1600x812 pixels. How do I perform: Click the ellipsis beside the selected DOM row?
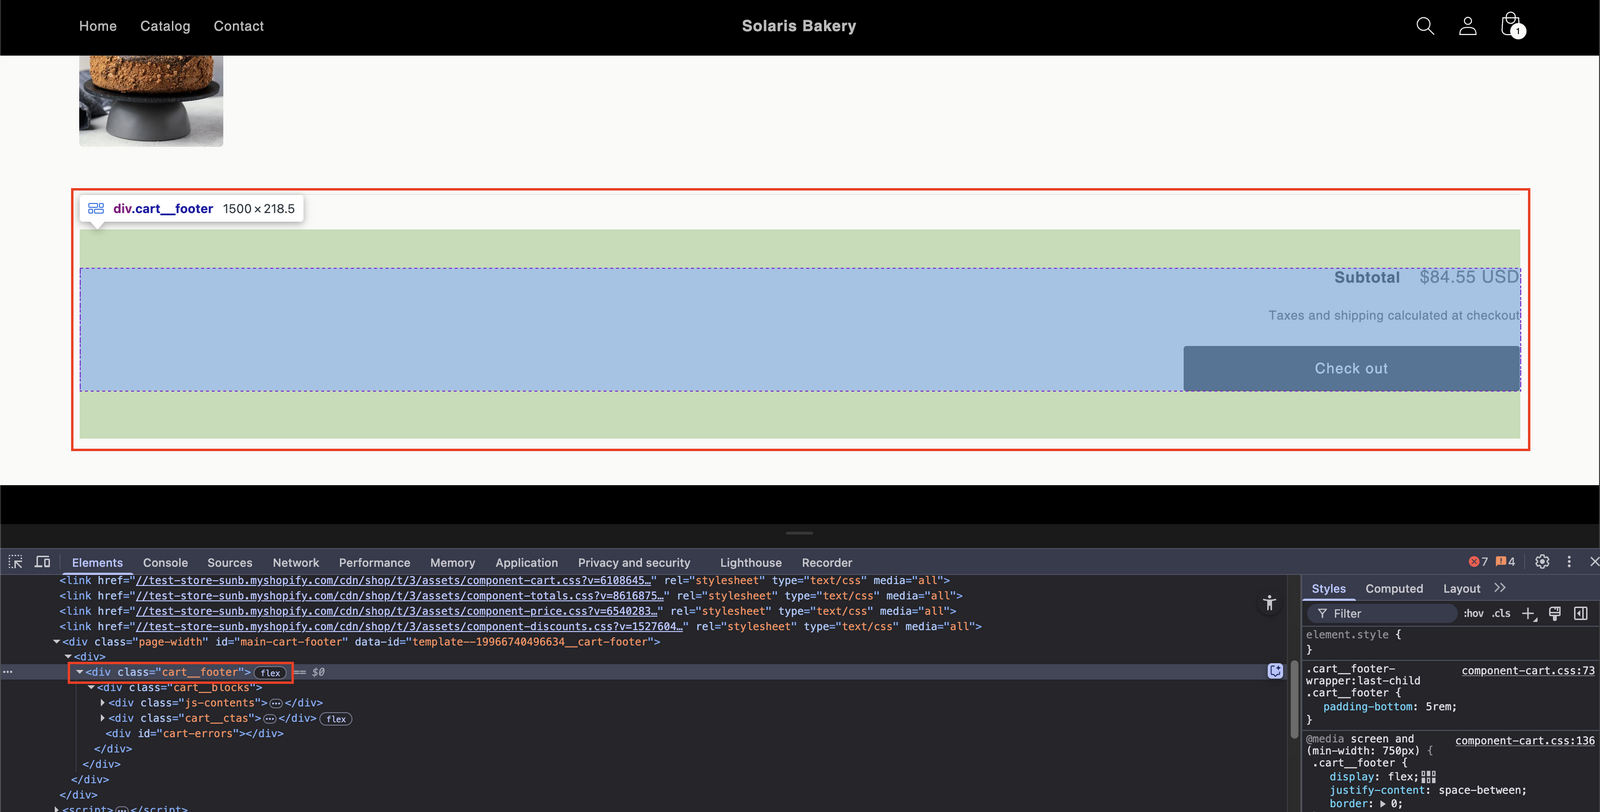pos(7,672)
